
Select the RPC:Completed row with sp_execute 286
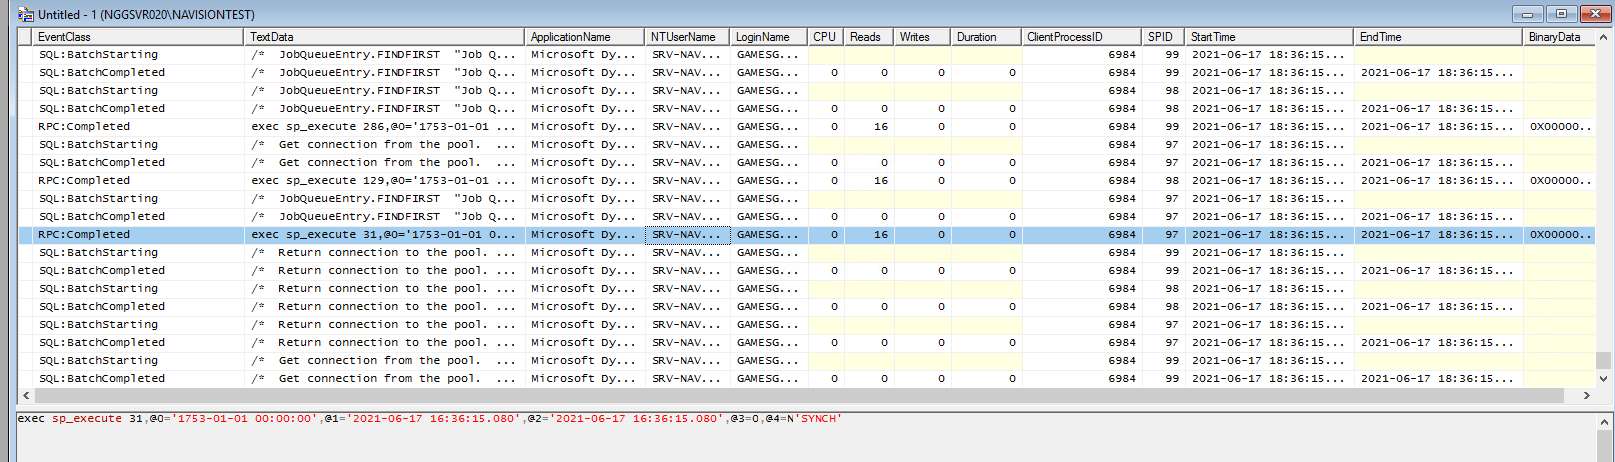384,127
